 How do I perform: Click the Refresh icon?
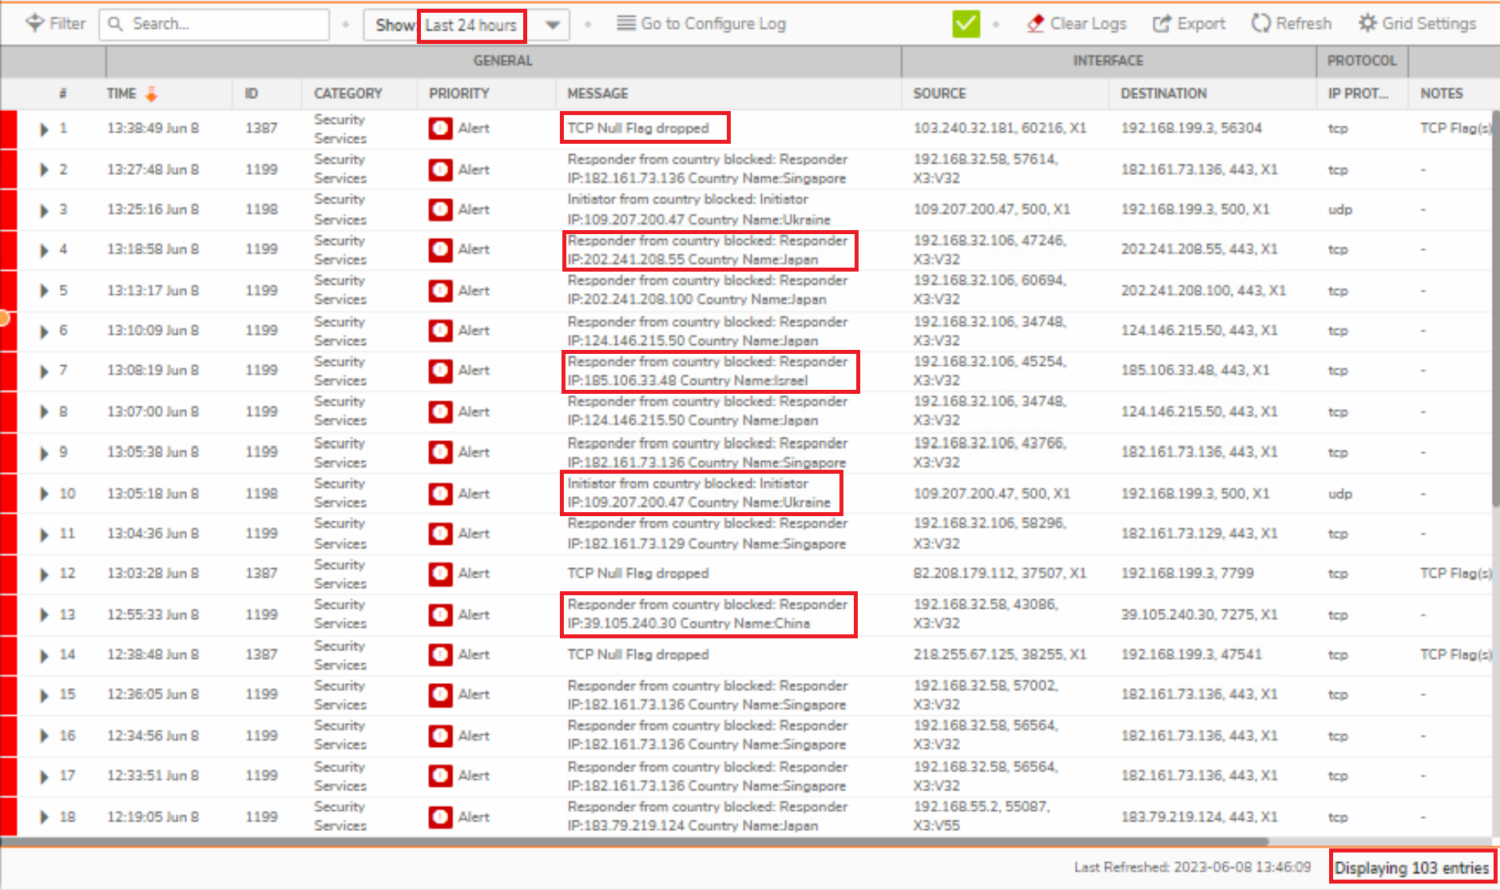point(1261,23)
